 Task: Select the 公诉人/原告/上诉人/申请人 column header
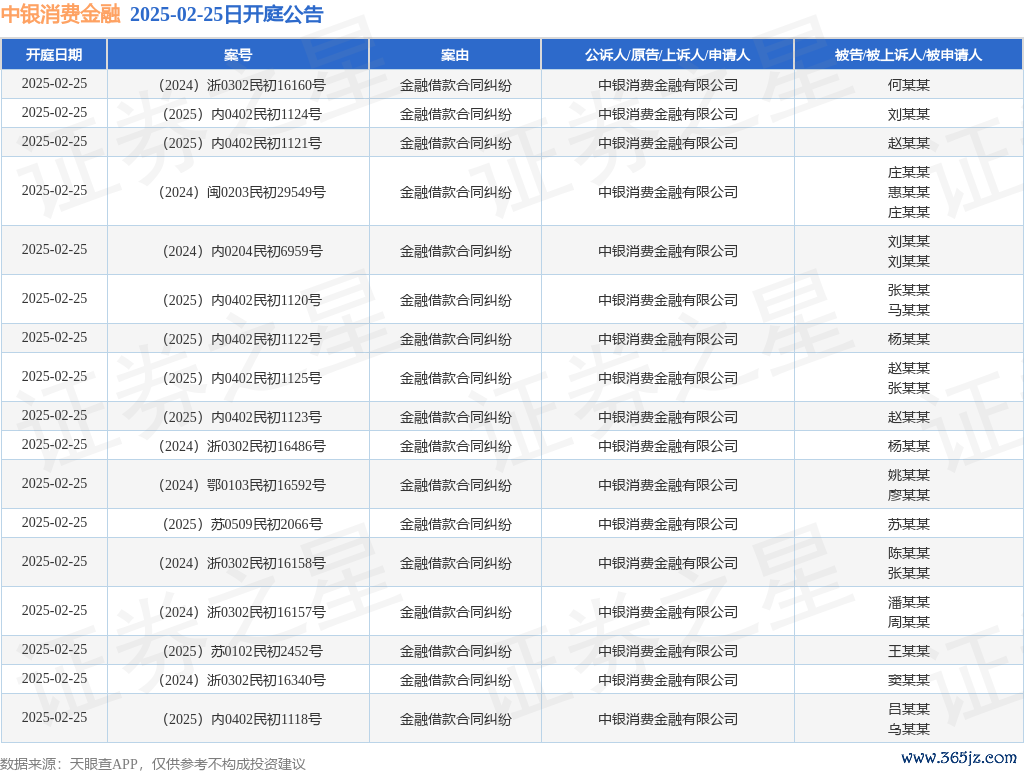click(667, 55)
